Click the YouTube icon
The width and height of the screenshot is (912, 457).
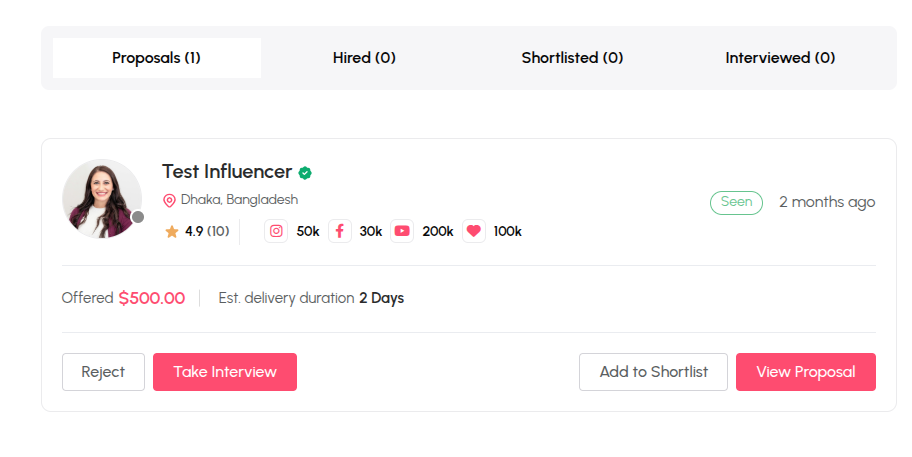[x=402, y=231]
